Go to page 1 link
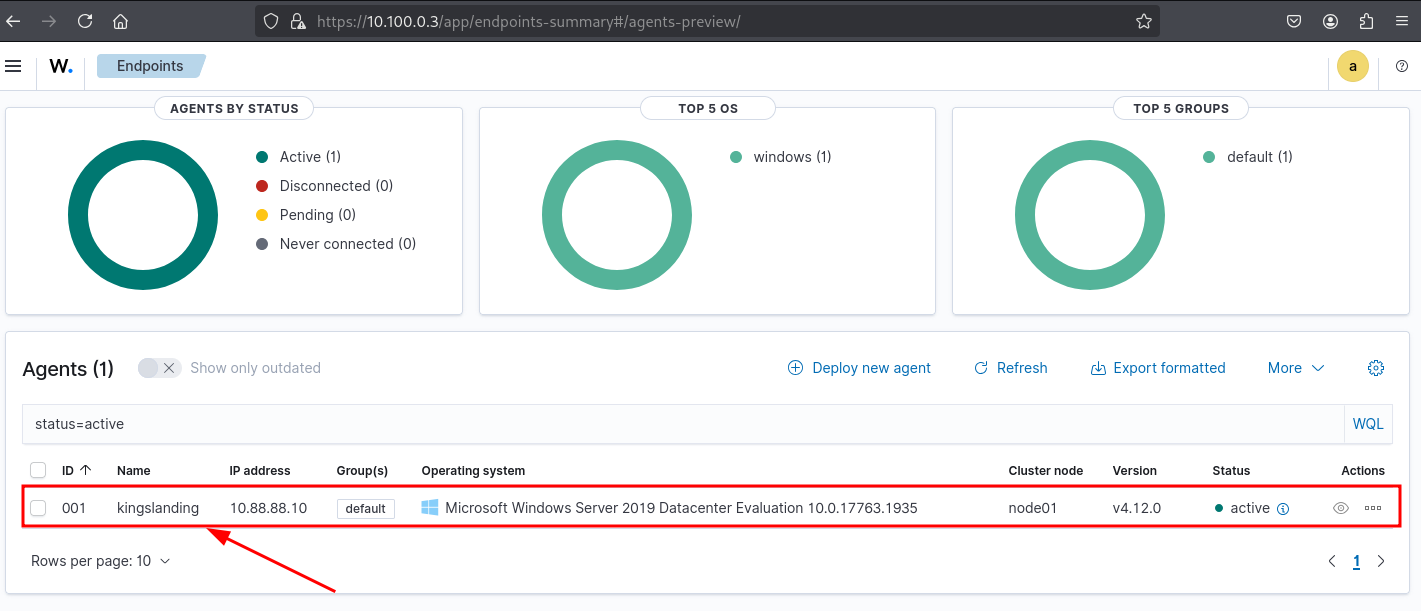Viewport: 1421px width, 611px height. [1356, 561]
